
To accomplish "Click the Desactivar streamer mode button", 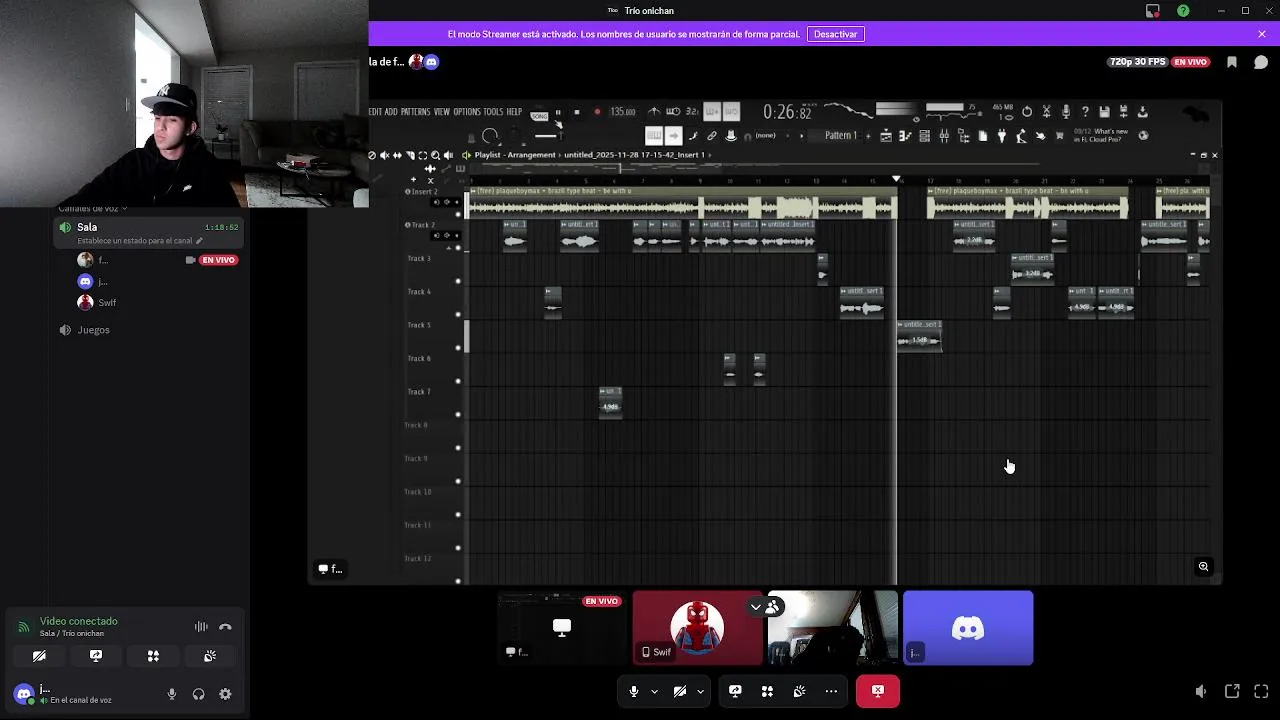I will coord(835,34).
